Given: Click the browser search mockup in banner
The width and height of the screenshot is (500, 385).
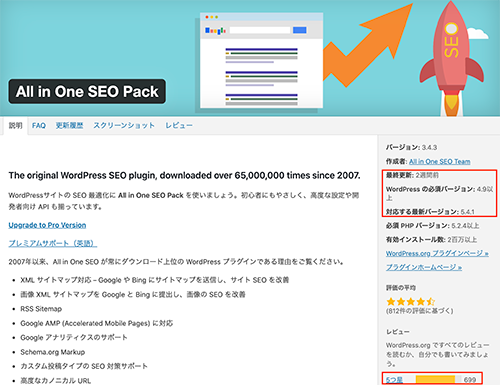Looking at the screenshot, I should (261, 60).
